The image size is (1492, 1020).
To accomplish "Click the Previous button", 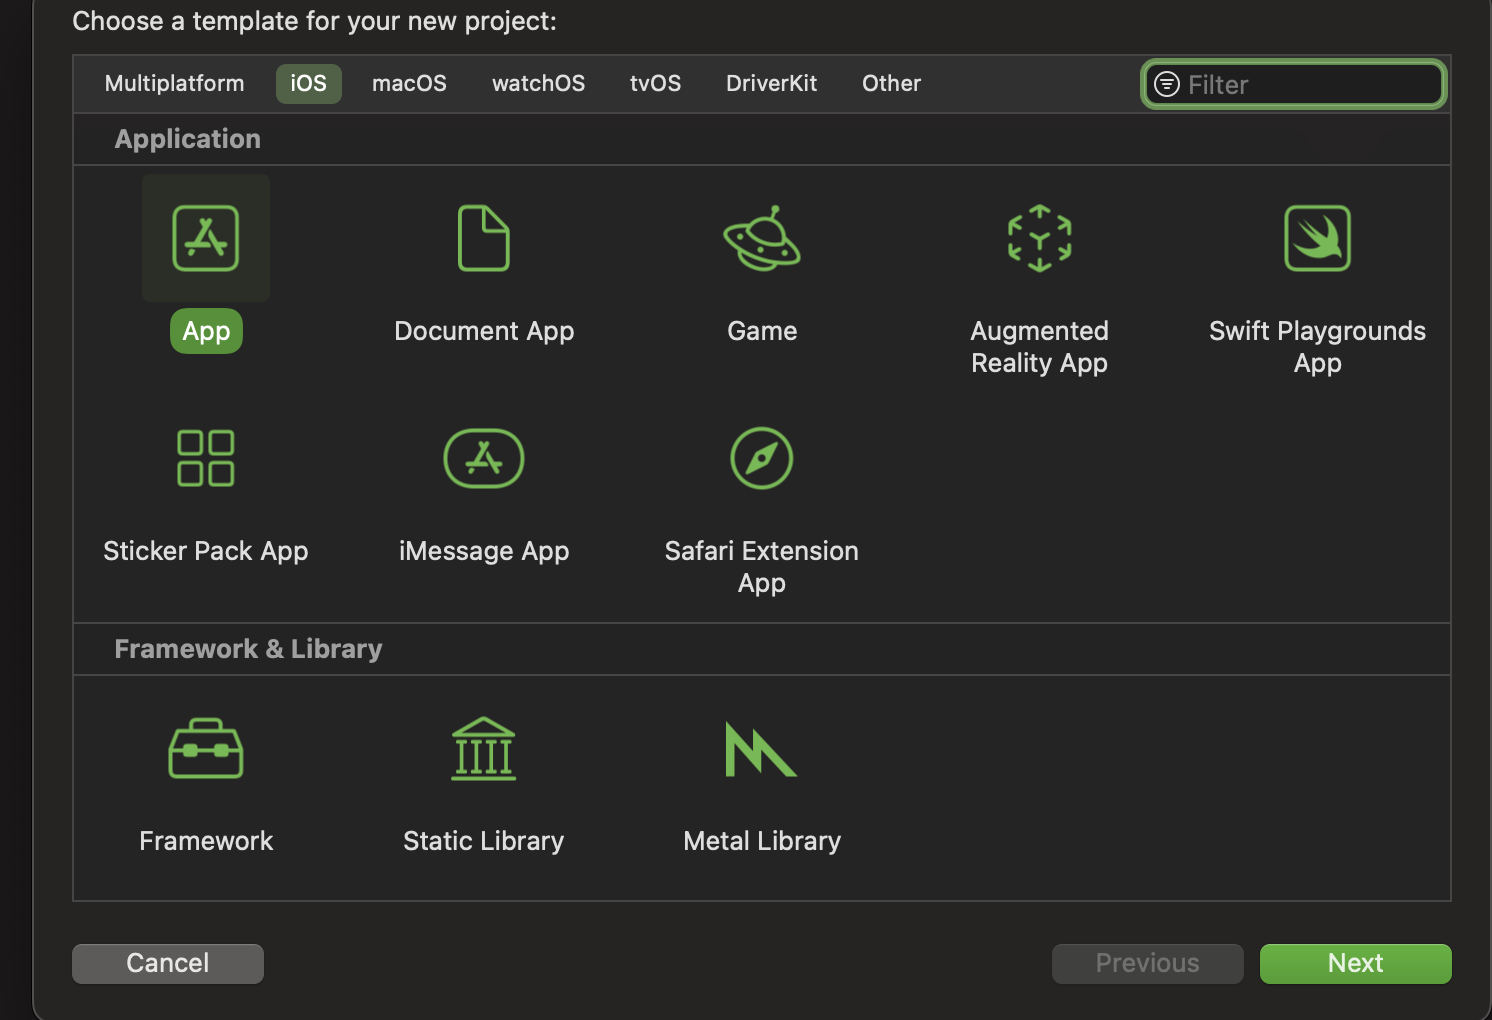I will [x=1148, y=963].
